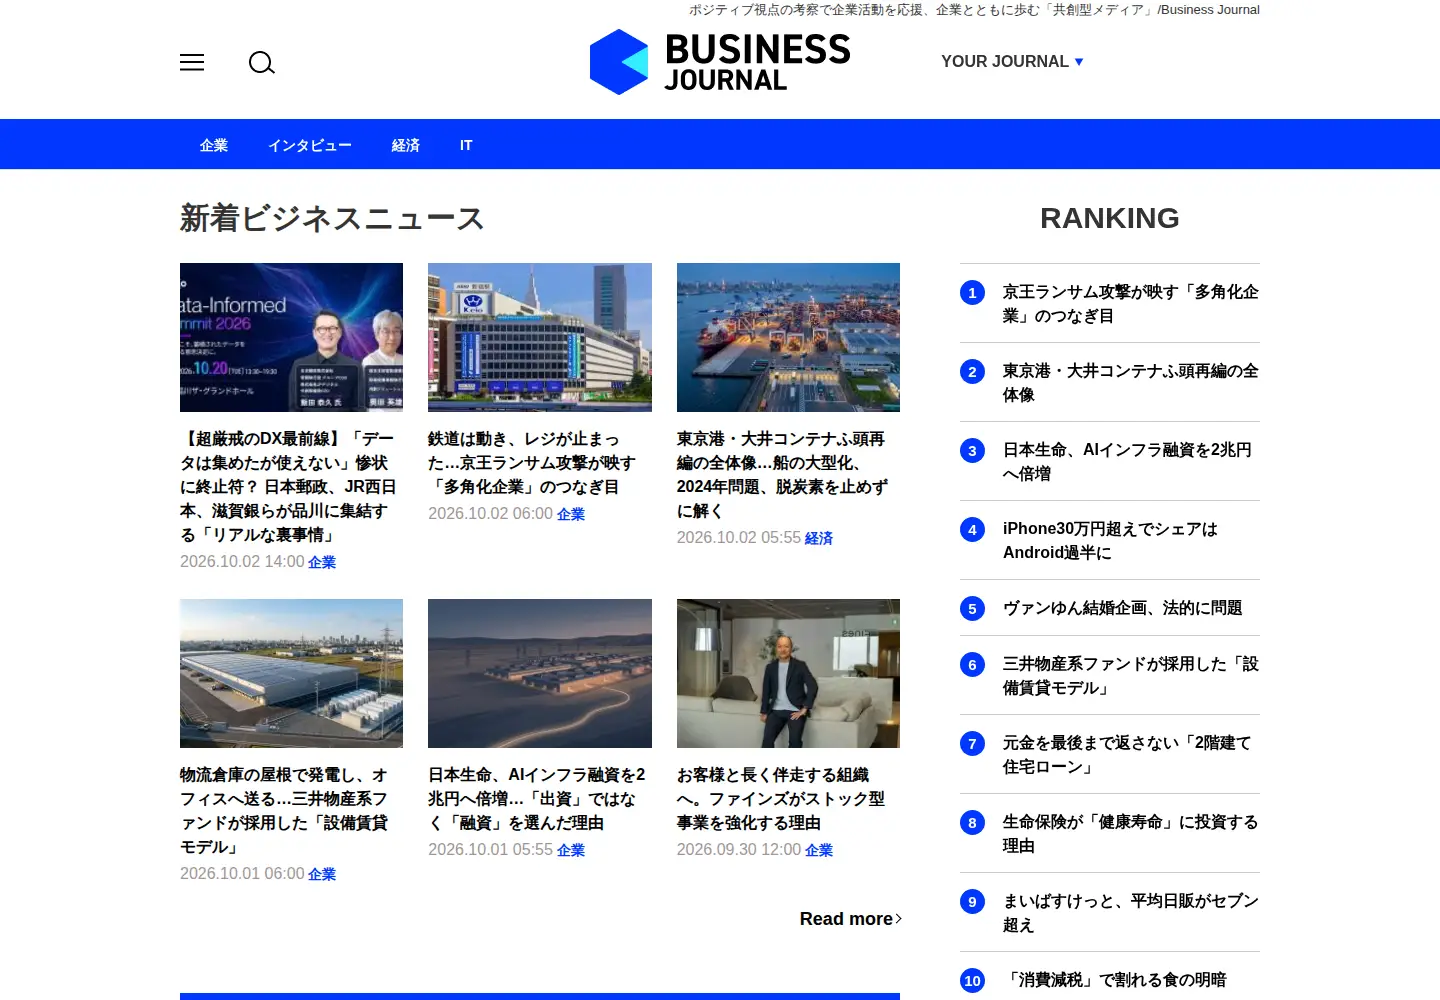Viewport: 1440px width, 1000px height.
Task: Open the Keio station building thumbnail
Action: pos(540,337)
